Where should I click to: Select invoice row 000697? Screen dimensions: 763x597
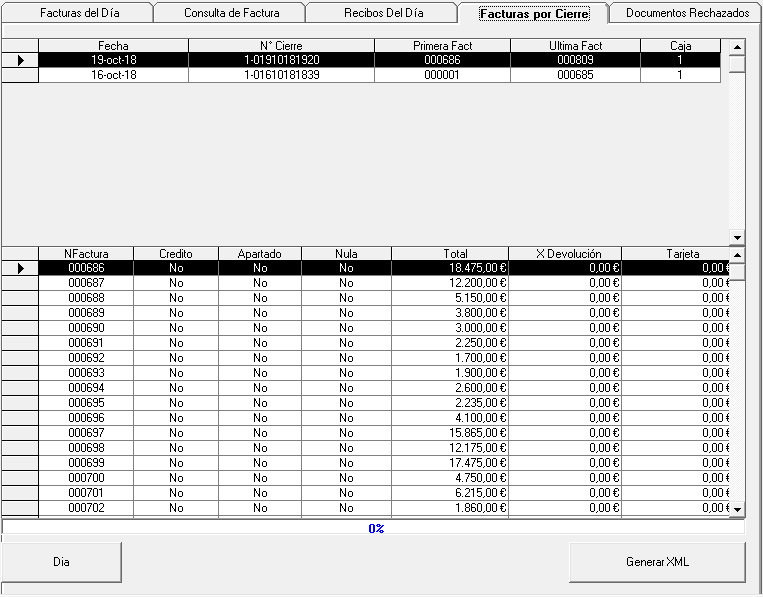(86, 432)
